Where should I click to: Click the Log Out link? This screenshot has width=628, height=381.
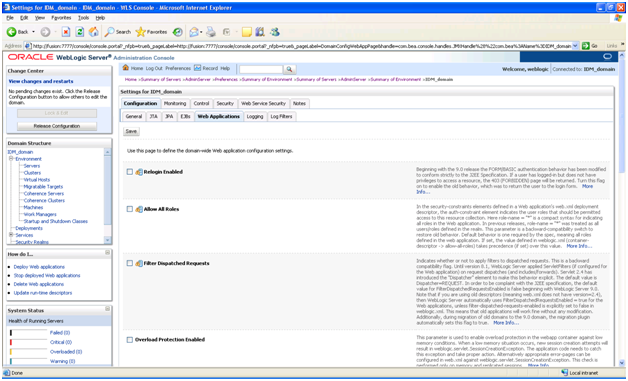154,69
